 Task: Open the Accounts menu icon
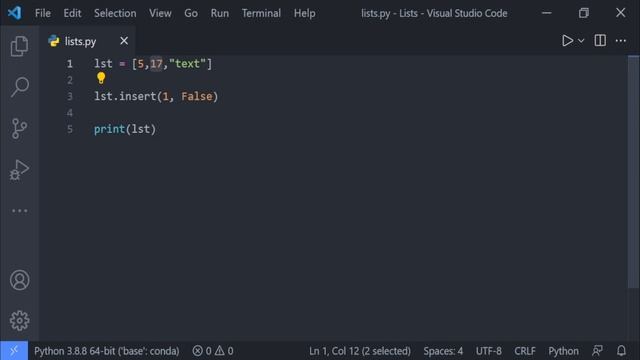(19, 280)
